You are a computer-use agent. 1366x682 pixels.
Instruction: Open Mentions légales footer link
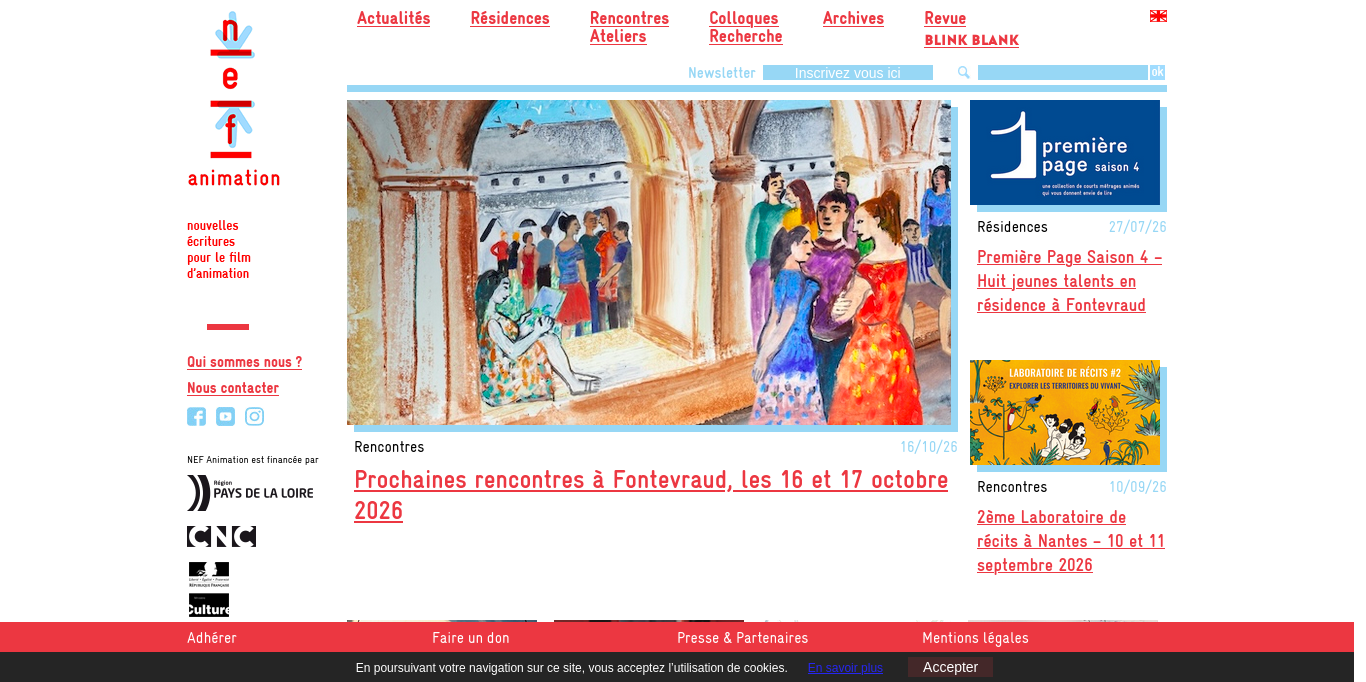(x=975, y=638)
